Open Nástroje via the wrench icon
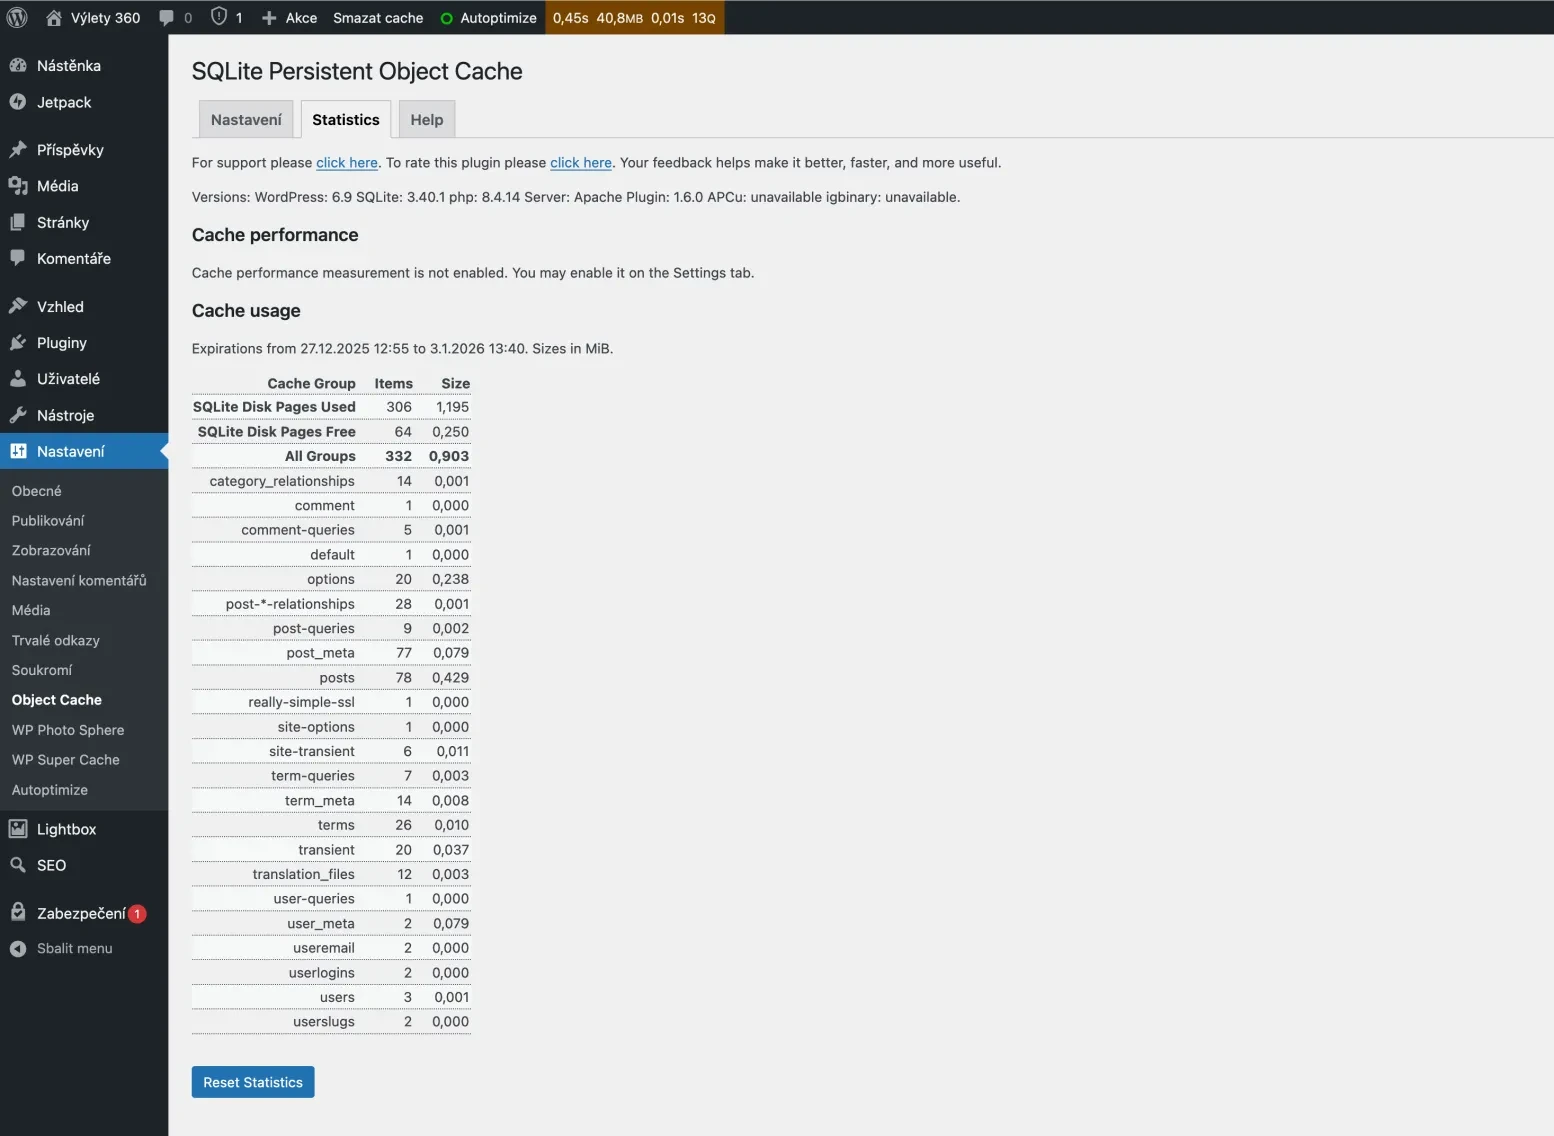 click(x=20, y=415)
